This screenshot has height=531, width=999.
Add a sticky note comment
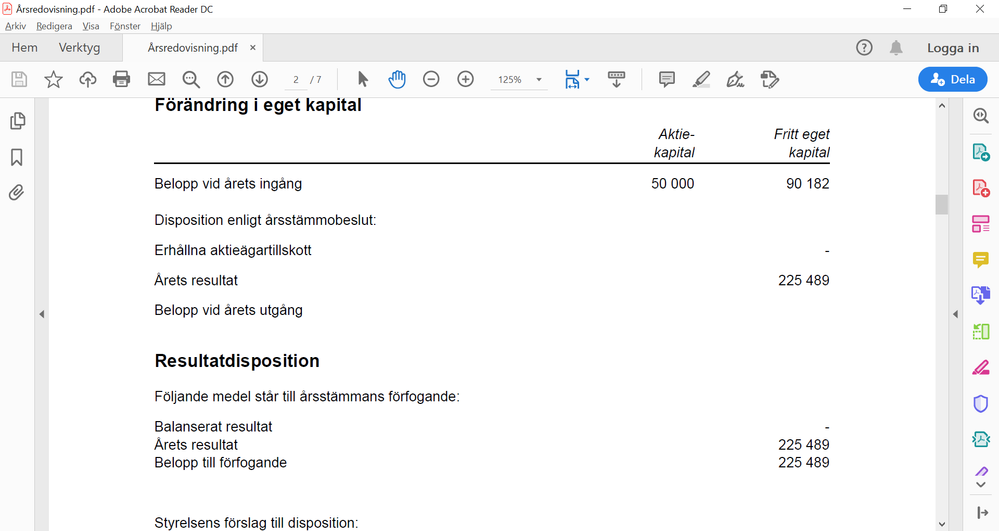[667, 80]
